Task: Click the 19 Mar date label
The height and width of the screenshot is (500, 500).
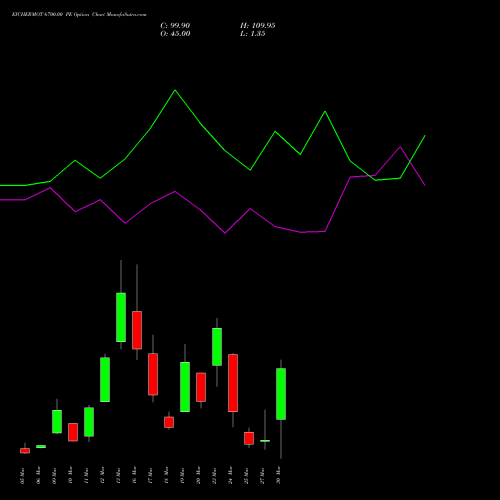Action: tap(182, 475)
